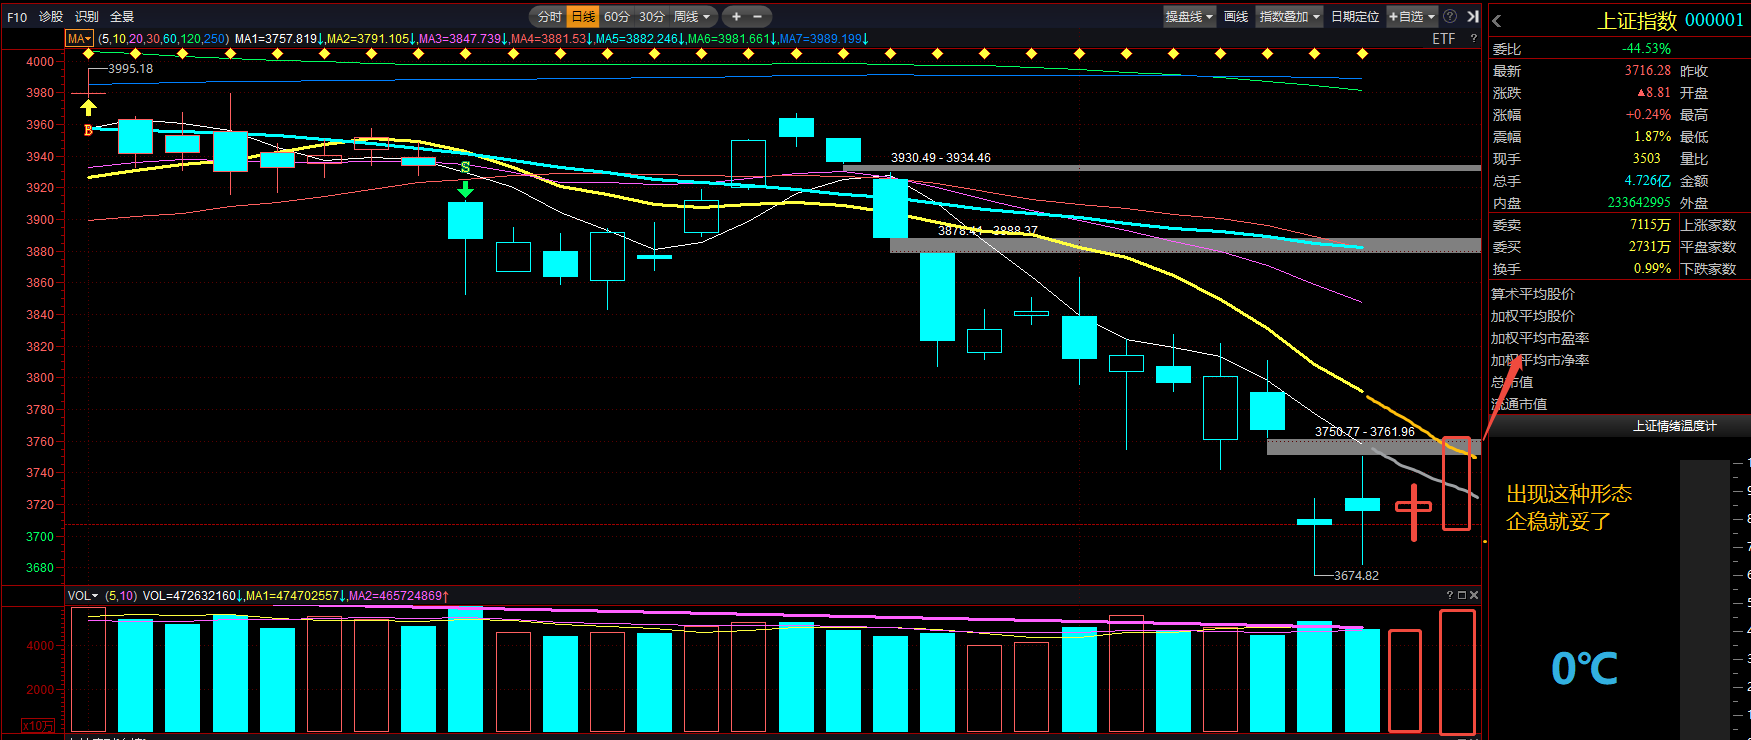Expand the 周线 period dropdown
The width and height of the screenshot is (1751, 740).
pos(691,16)
